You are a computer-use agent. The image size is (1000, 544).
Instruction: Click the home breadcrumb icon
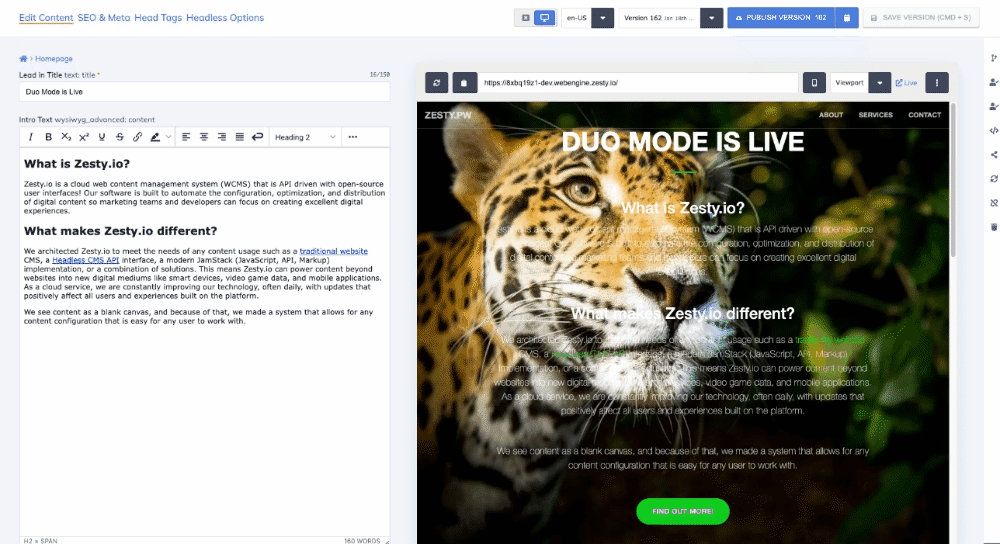coord(24,59)
